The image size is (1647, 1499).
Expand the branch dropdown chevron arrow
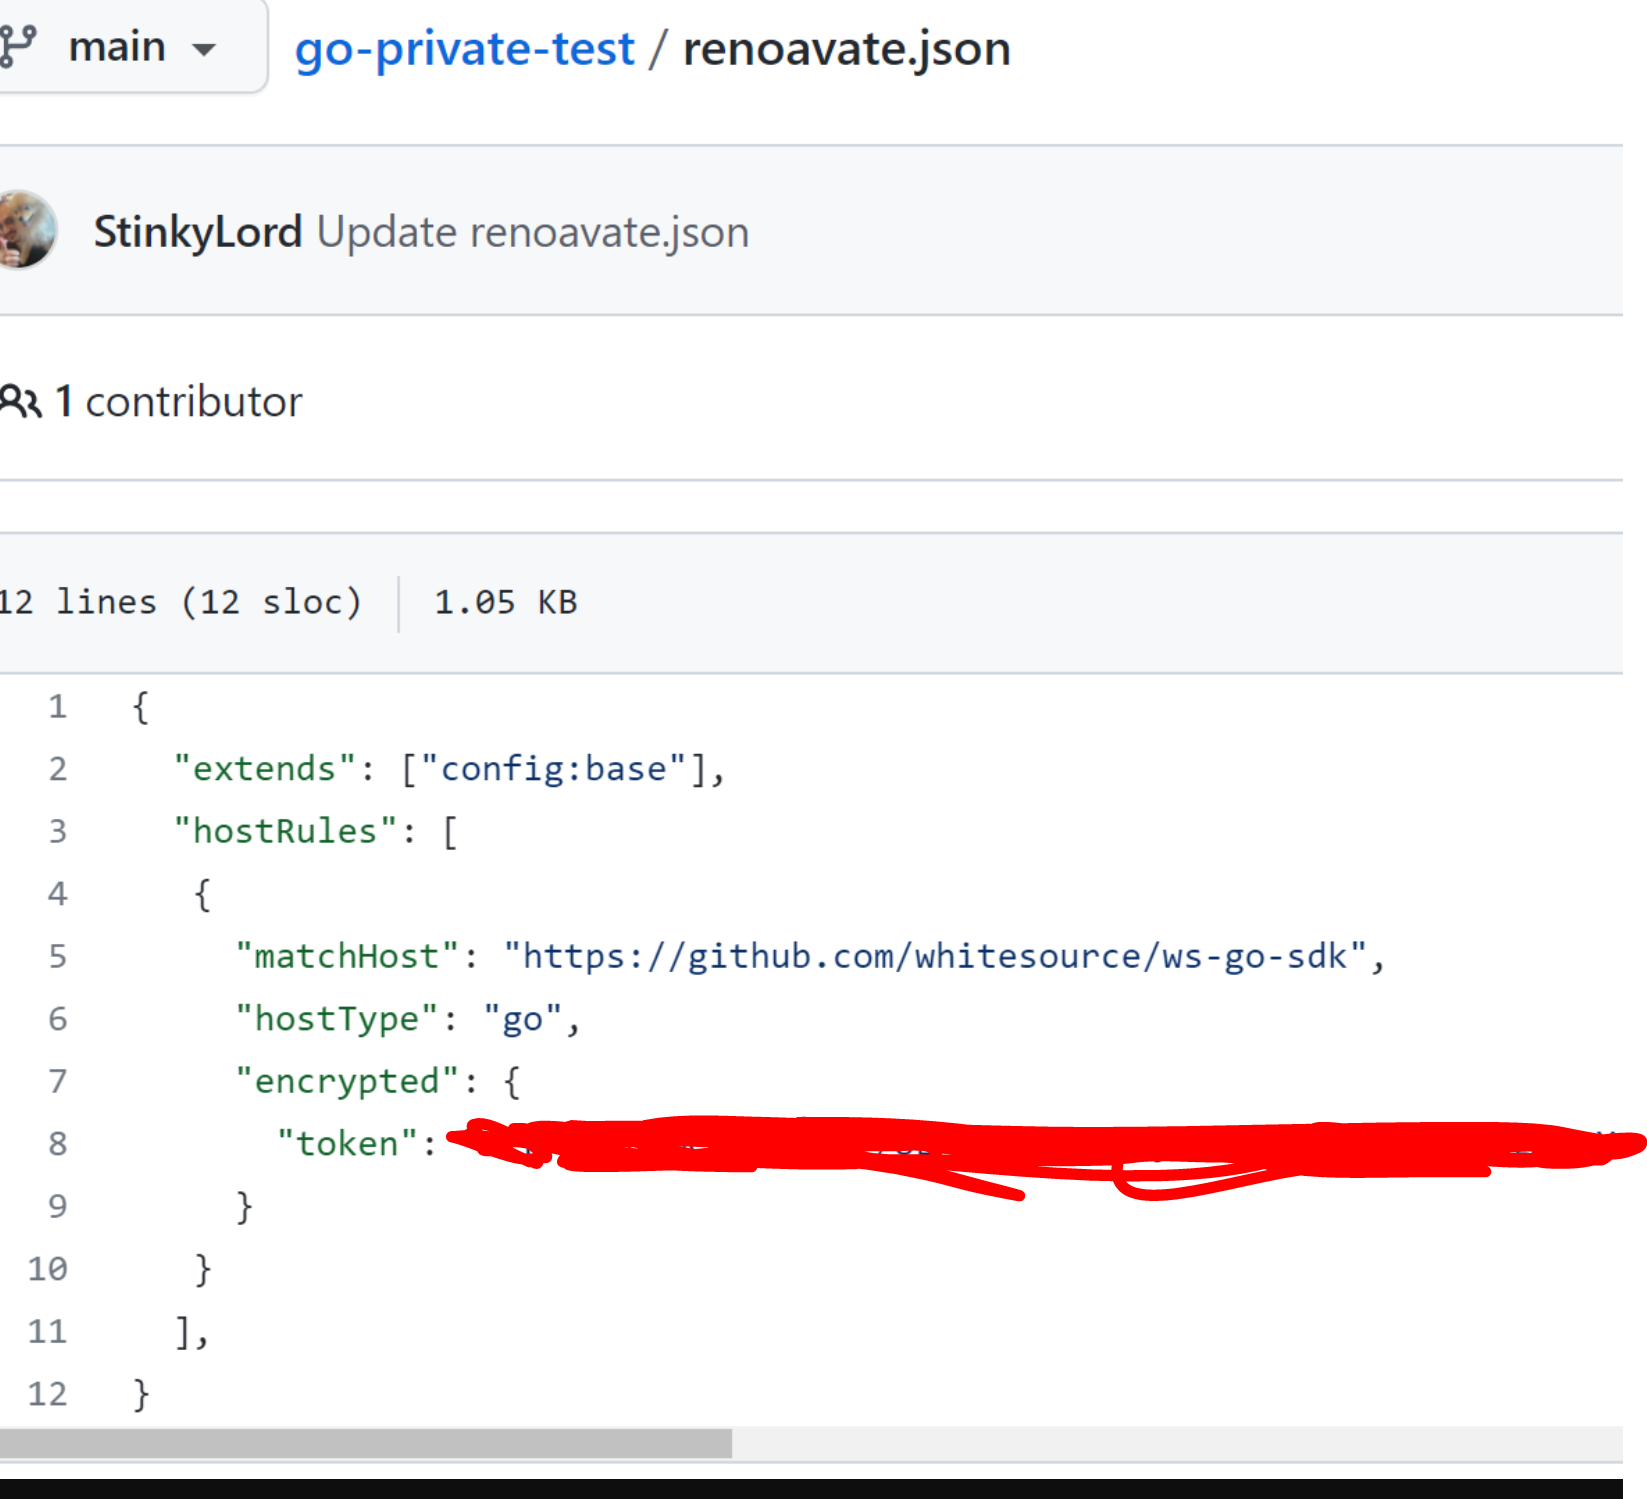[x=203, y=48]
